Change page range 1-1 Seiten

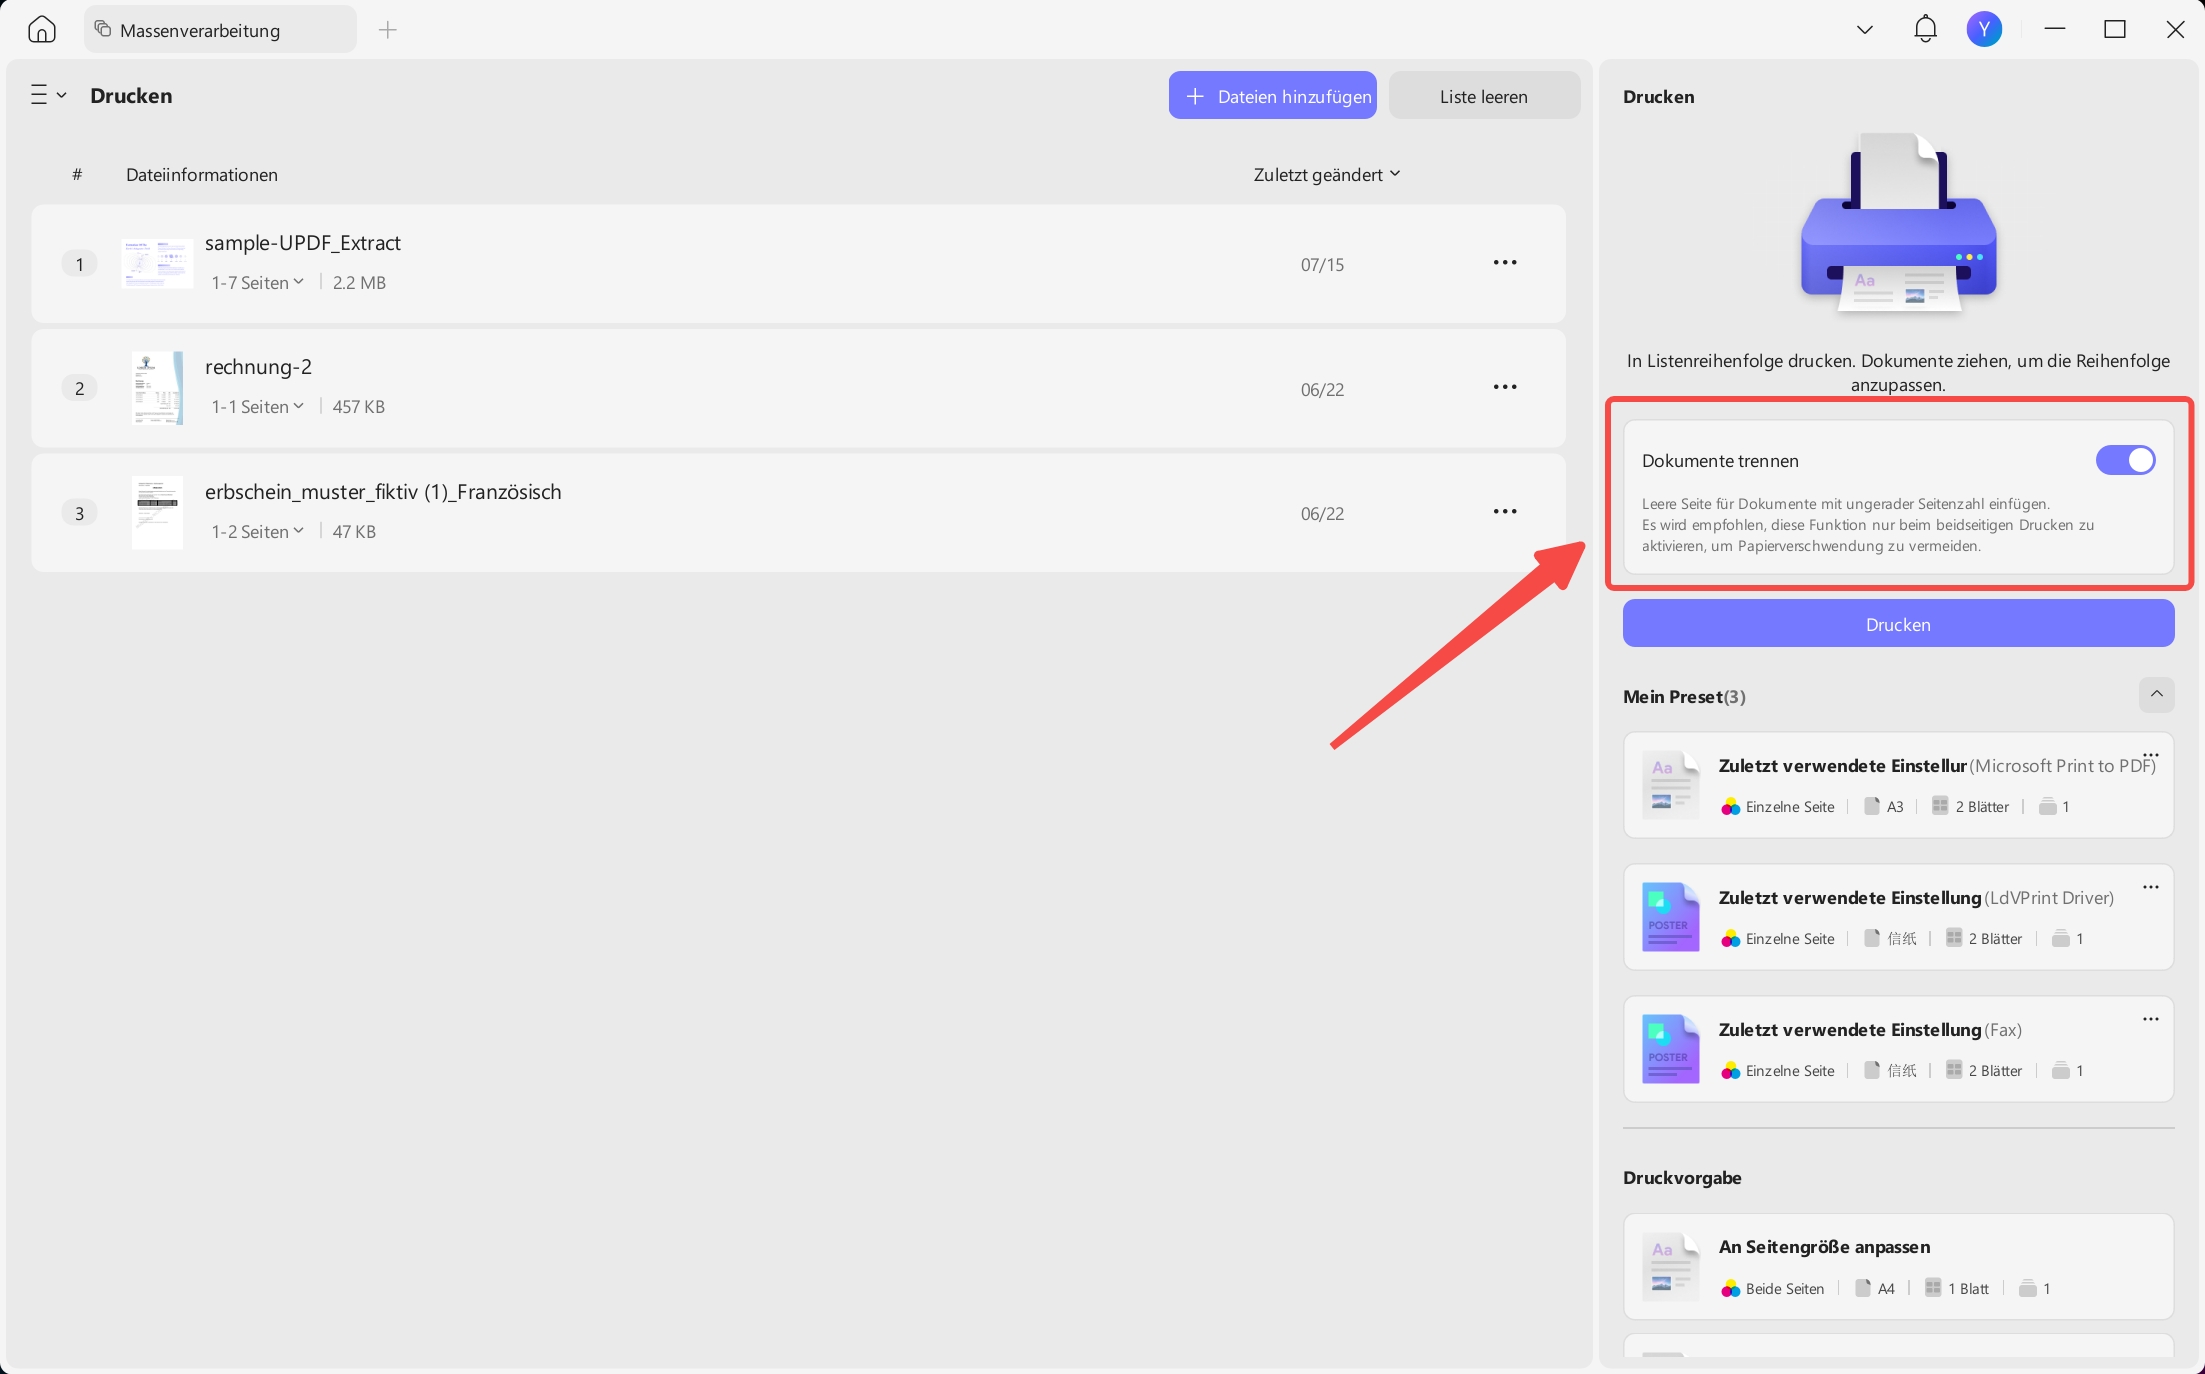click(257, 407)
